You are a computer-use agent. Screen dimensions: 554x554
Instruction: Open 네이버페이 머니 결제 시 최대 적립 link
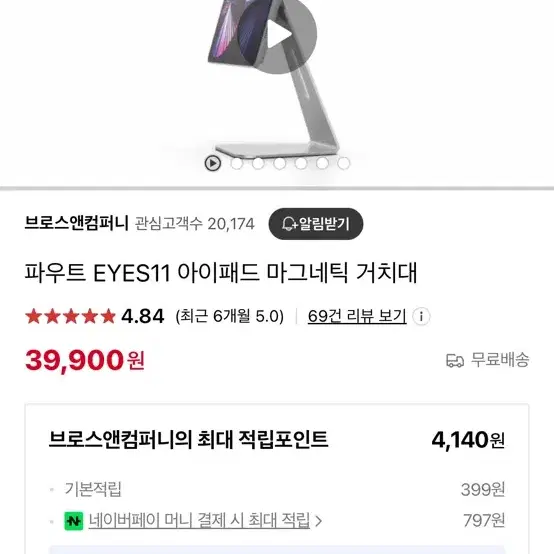[x=199, y=520]
